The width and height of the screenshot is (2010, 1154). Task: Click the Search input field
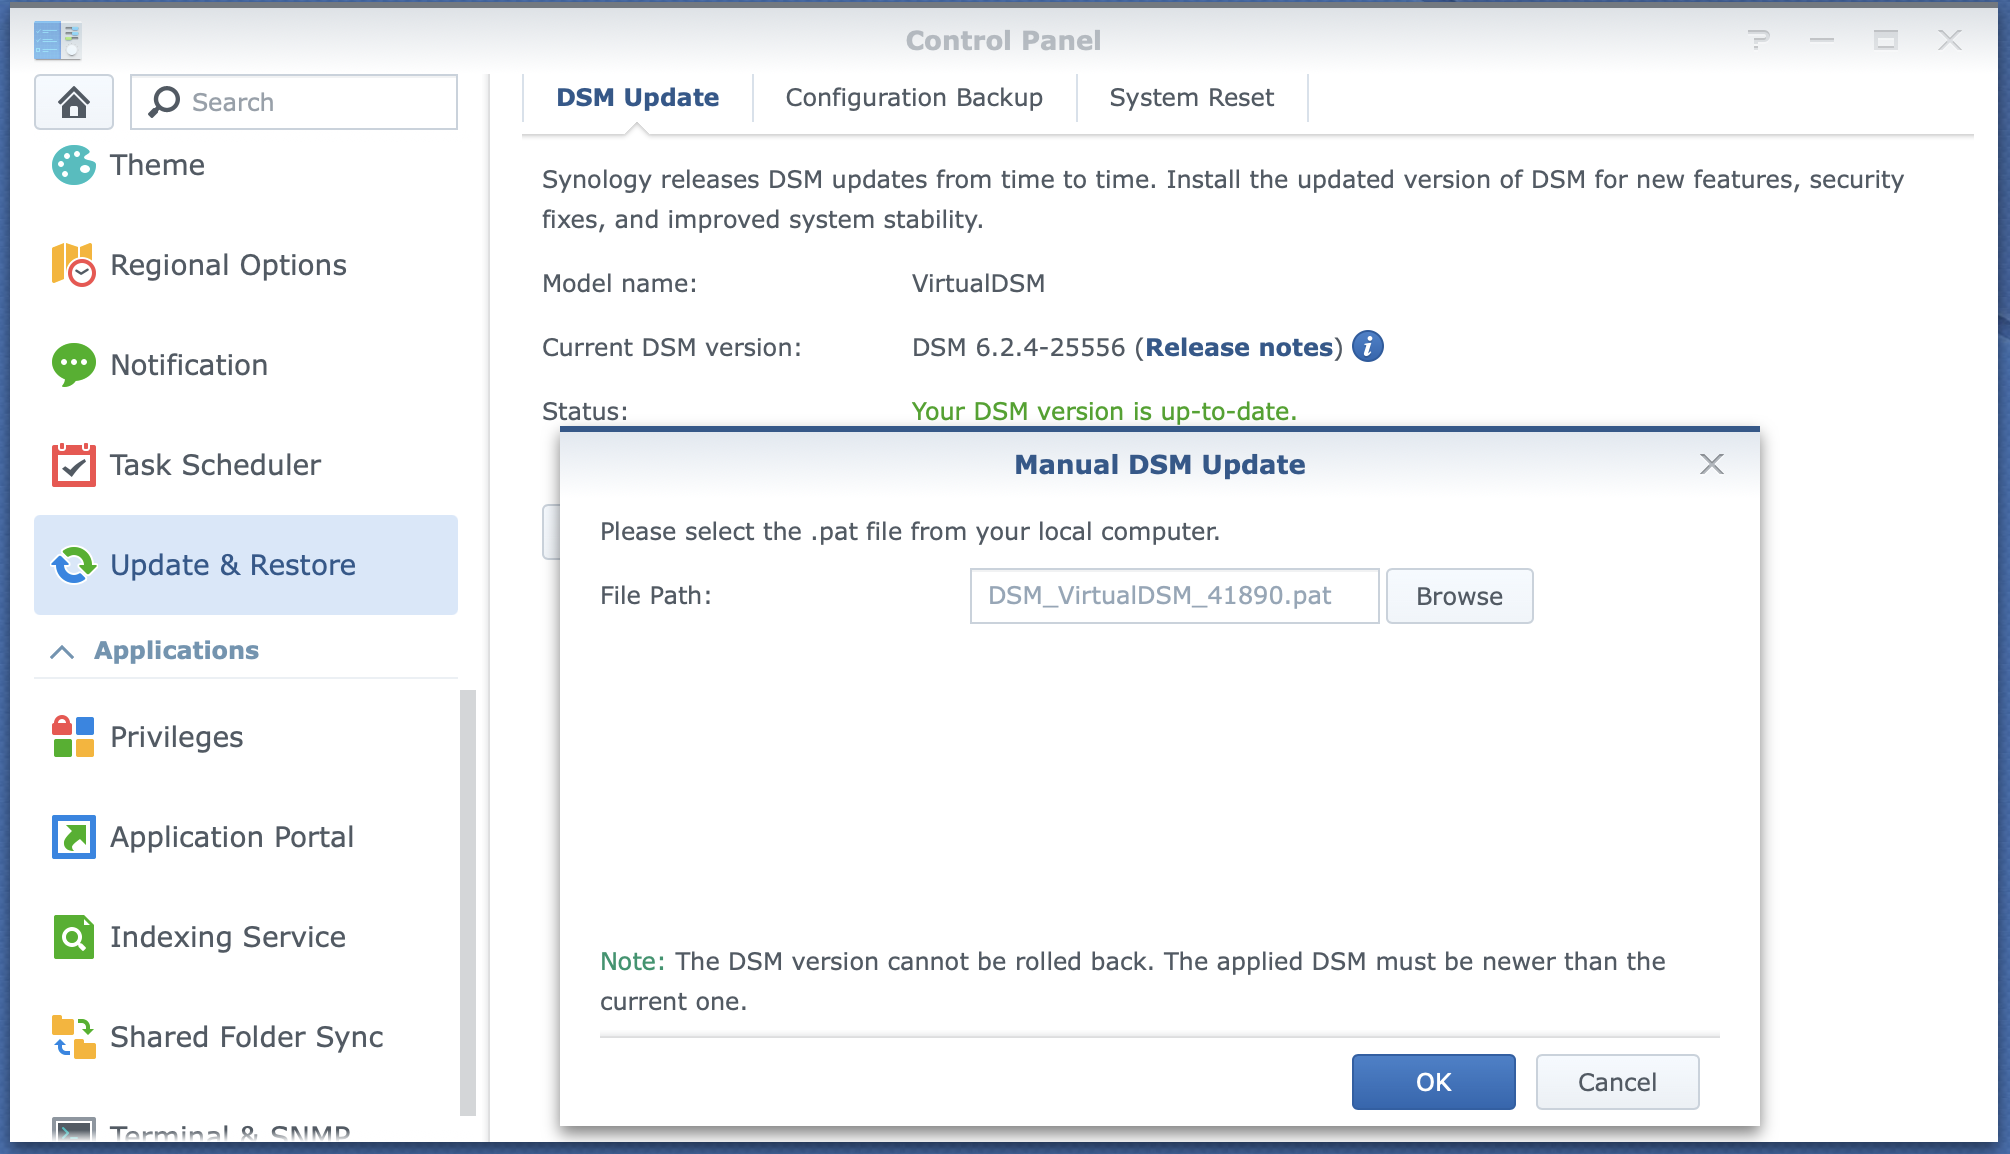(x=294, y=102)
